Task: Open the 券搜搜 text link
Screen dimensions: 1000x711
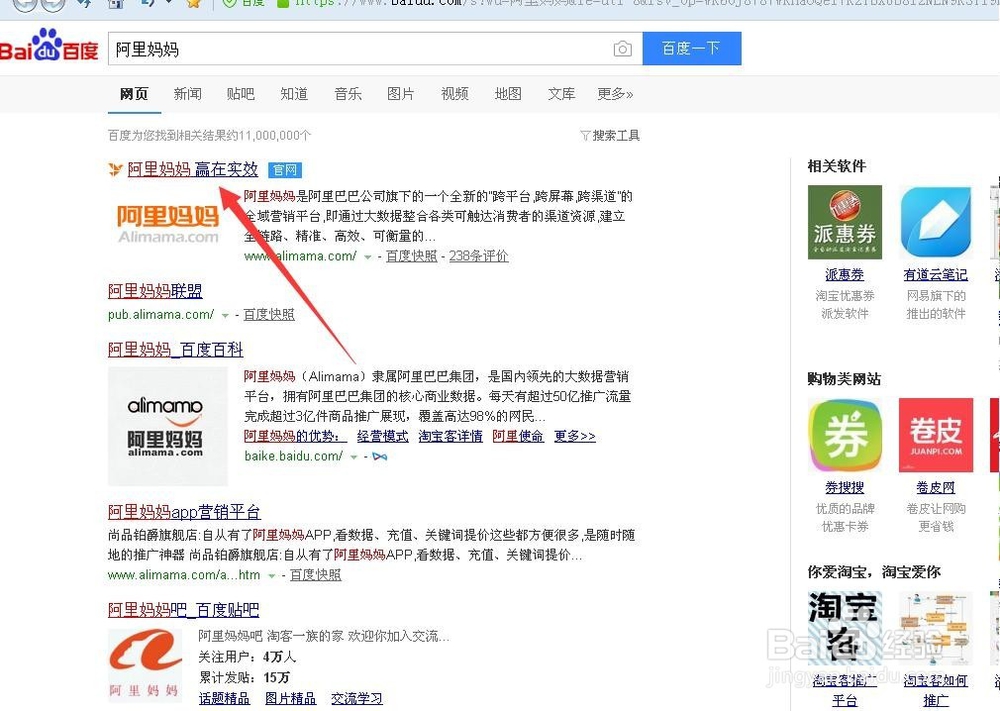Action: 844,488
